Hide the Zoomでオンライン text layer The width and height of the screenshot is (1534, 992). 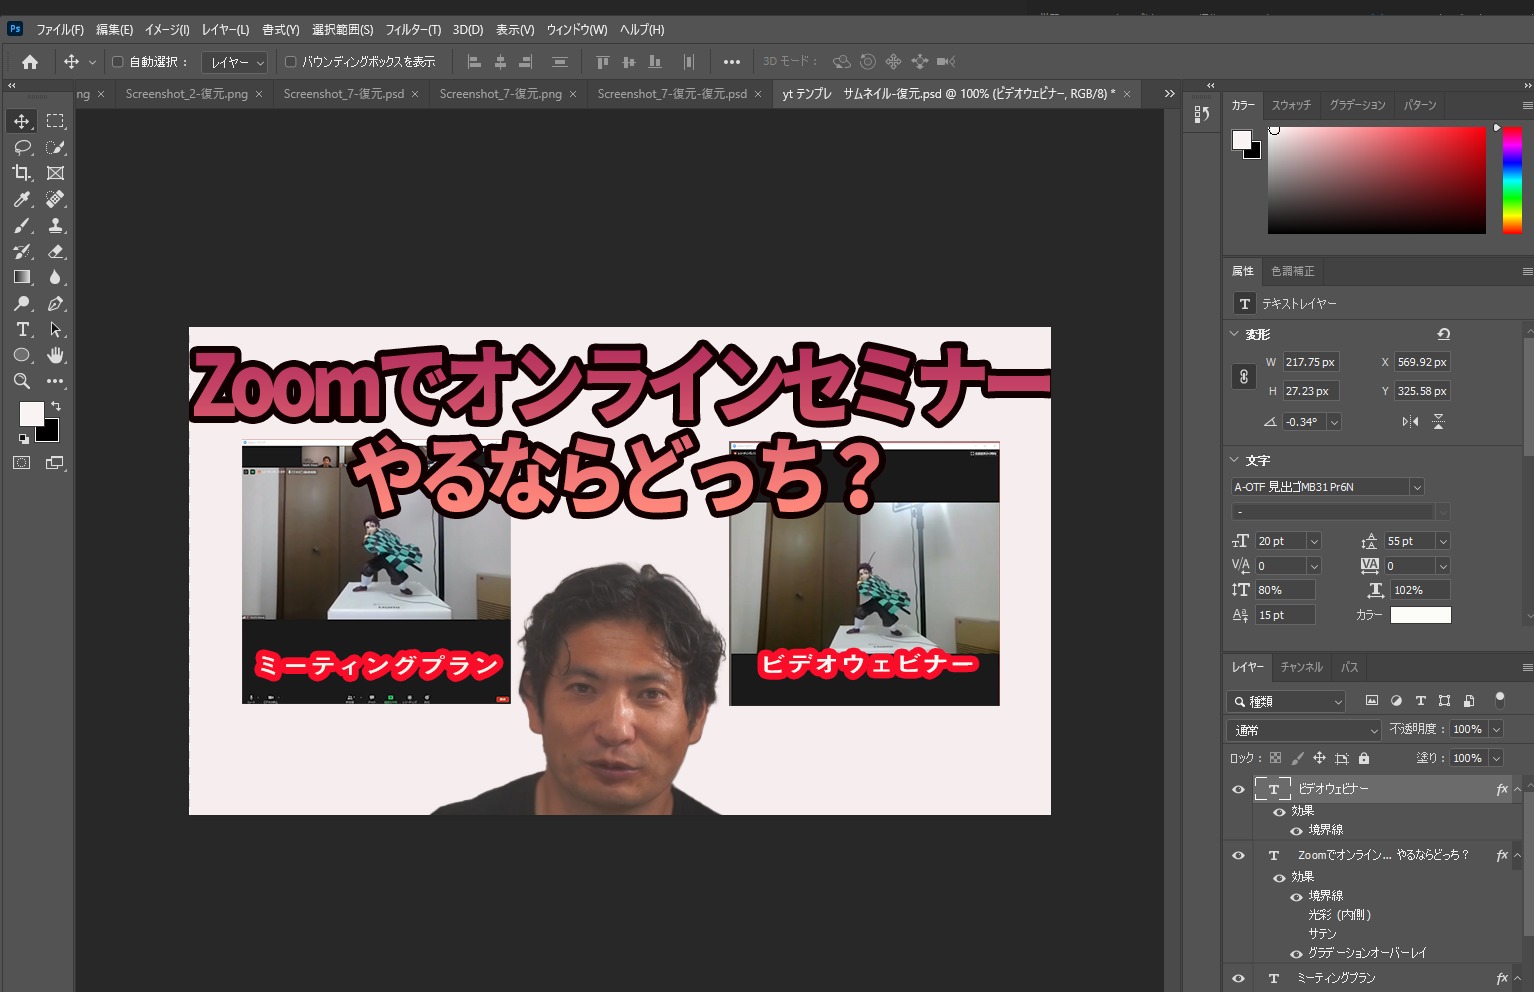[x=1238, y=855]
